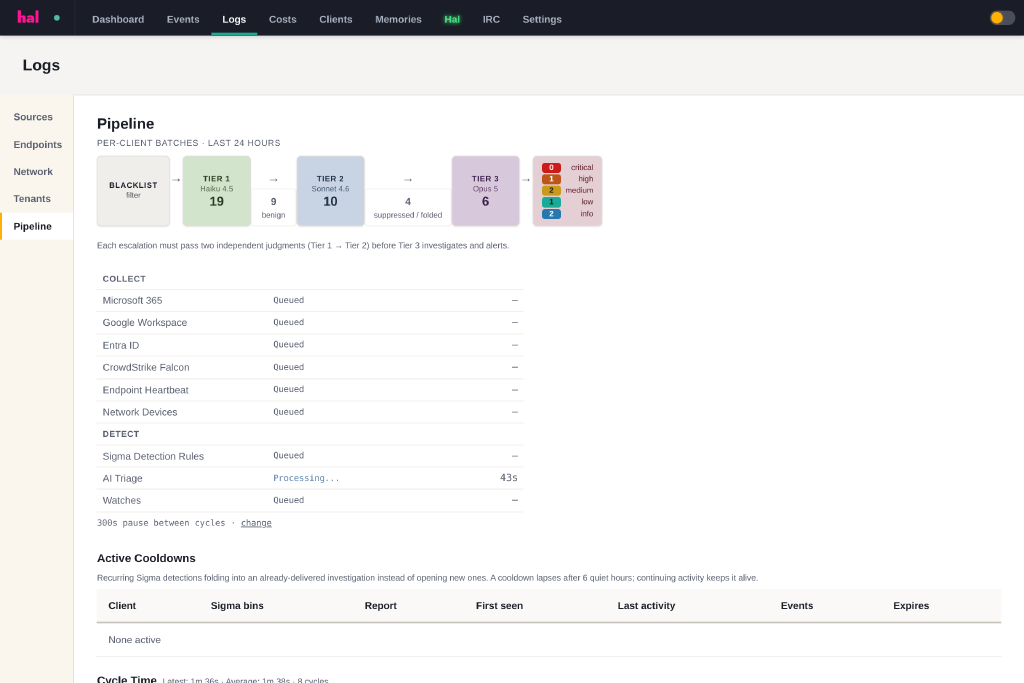The width and height of the screenshot is (1024, 683).
Task: Go to the Settings tab
Action: (x=542, y=20)
